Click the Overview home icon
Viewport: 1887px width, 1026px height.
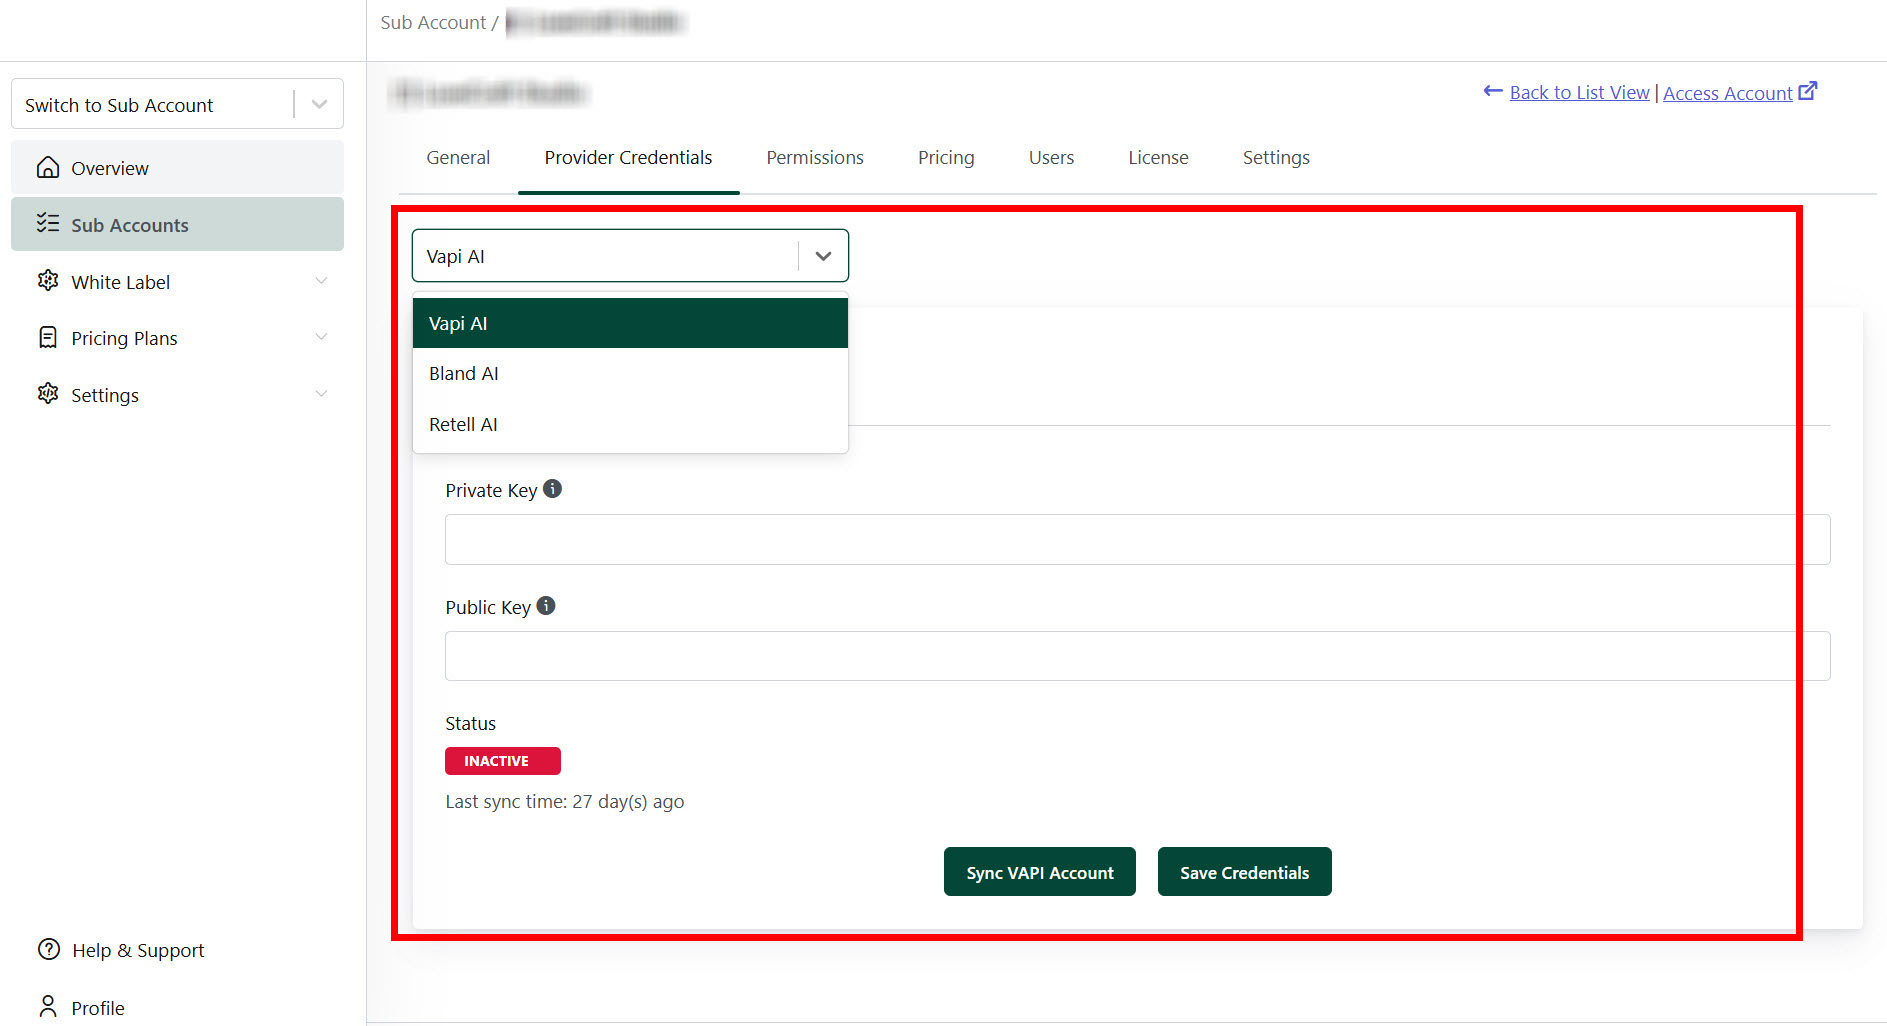click(48, 167)
